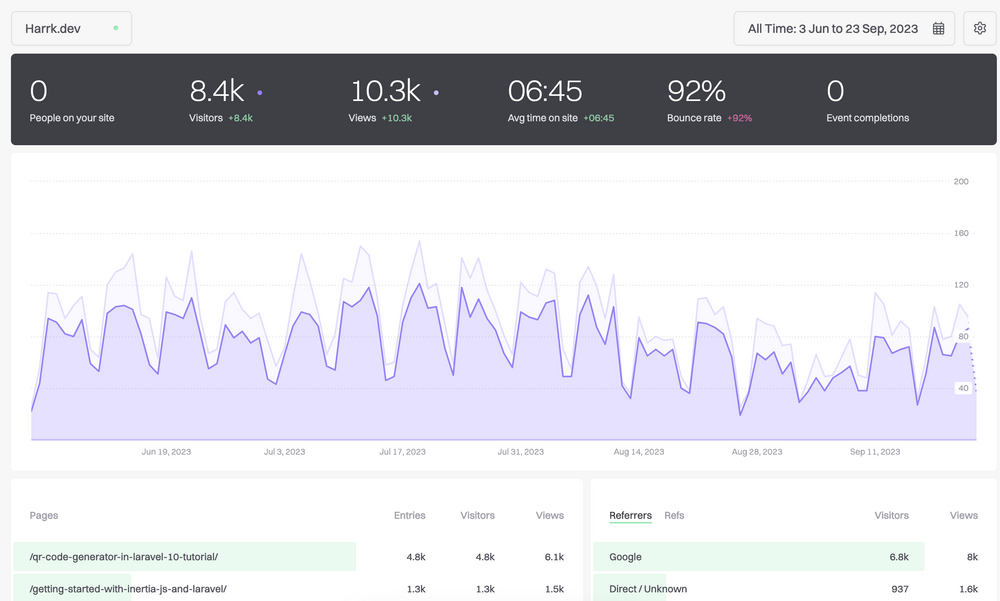Sort pages by the Entries column

coord(409,515)
